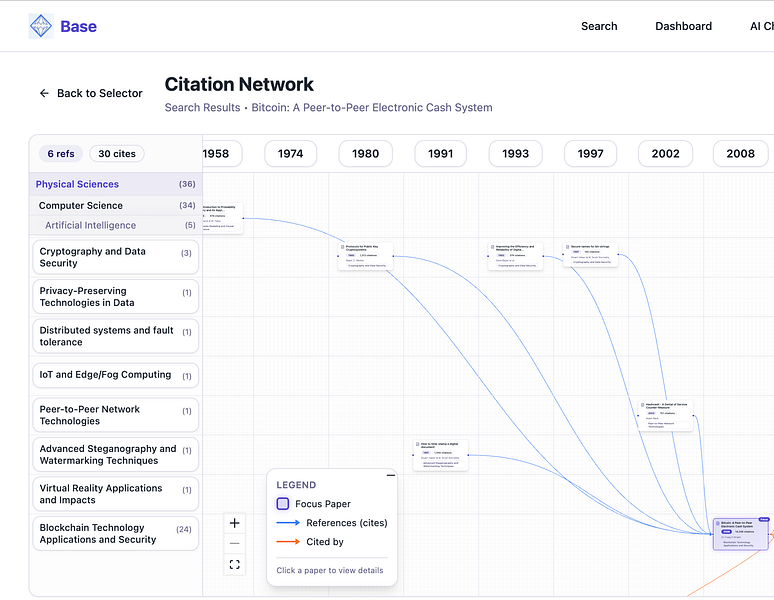Screen dimensions: 774x600
Task: Select the IoT and Edge/Fog Computing topic
Action: click(116, 375)
